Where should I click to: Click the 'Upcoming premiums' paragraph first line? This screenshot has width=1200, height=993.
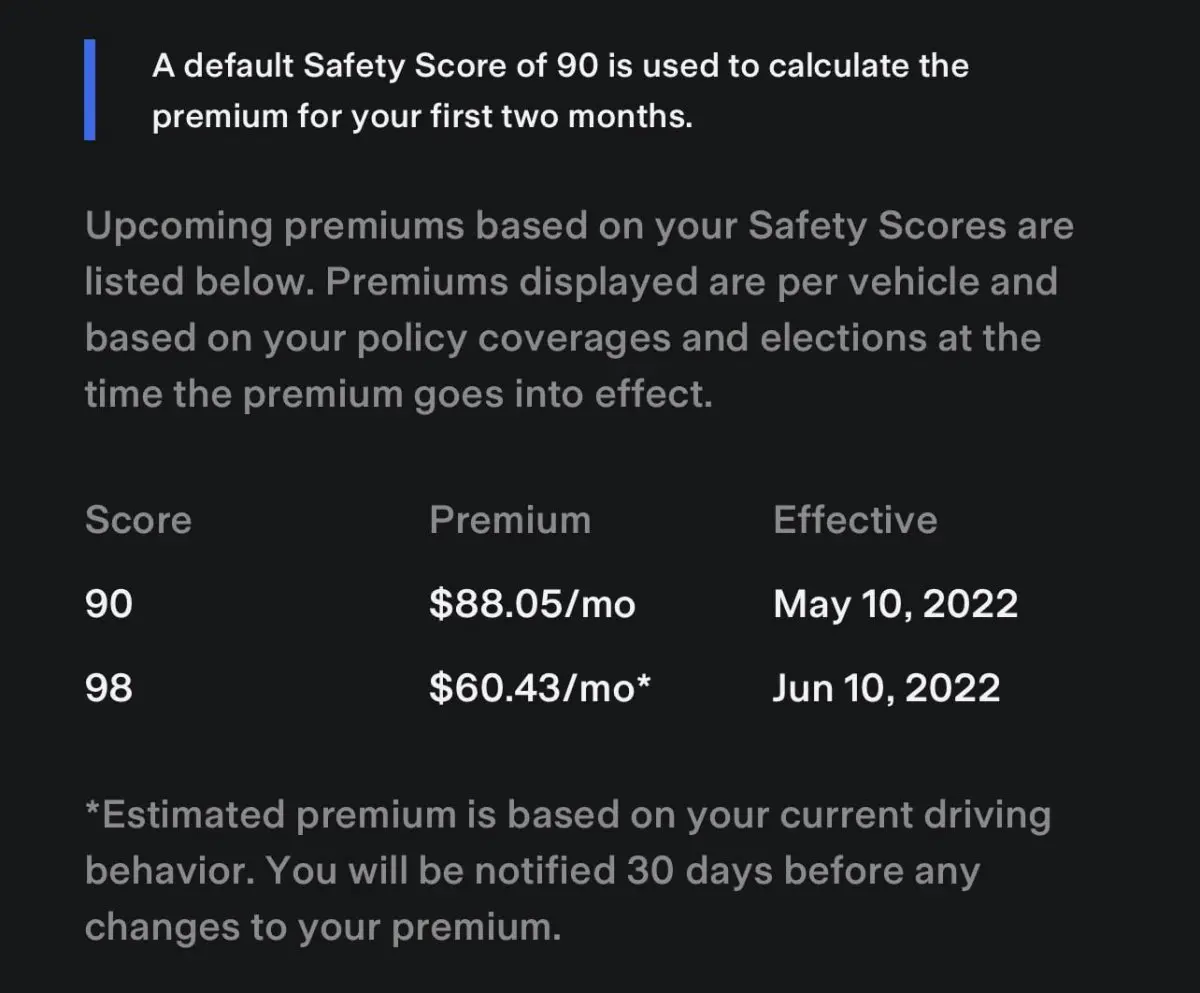pyautogui.click(x=578, y=226)
